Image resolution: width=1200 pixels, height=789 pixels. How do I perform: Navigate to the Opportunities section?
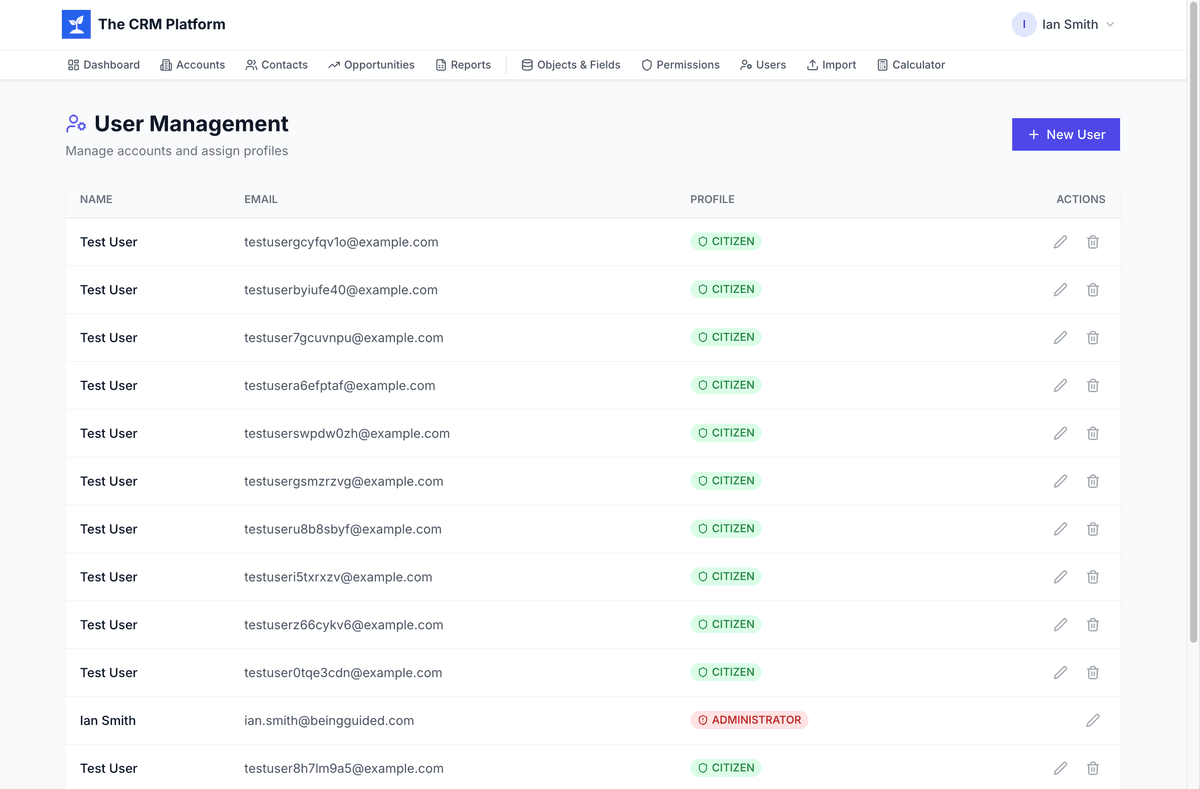click(x=371, y=65)
